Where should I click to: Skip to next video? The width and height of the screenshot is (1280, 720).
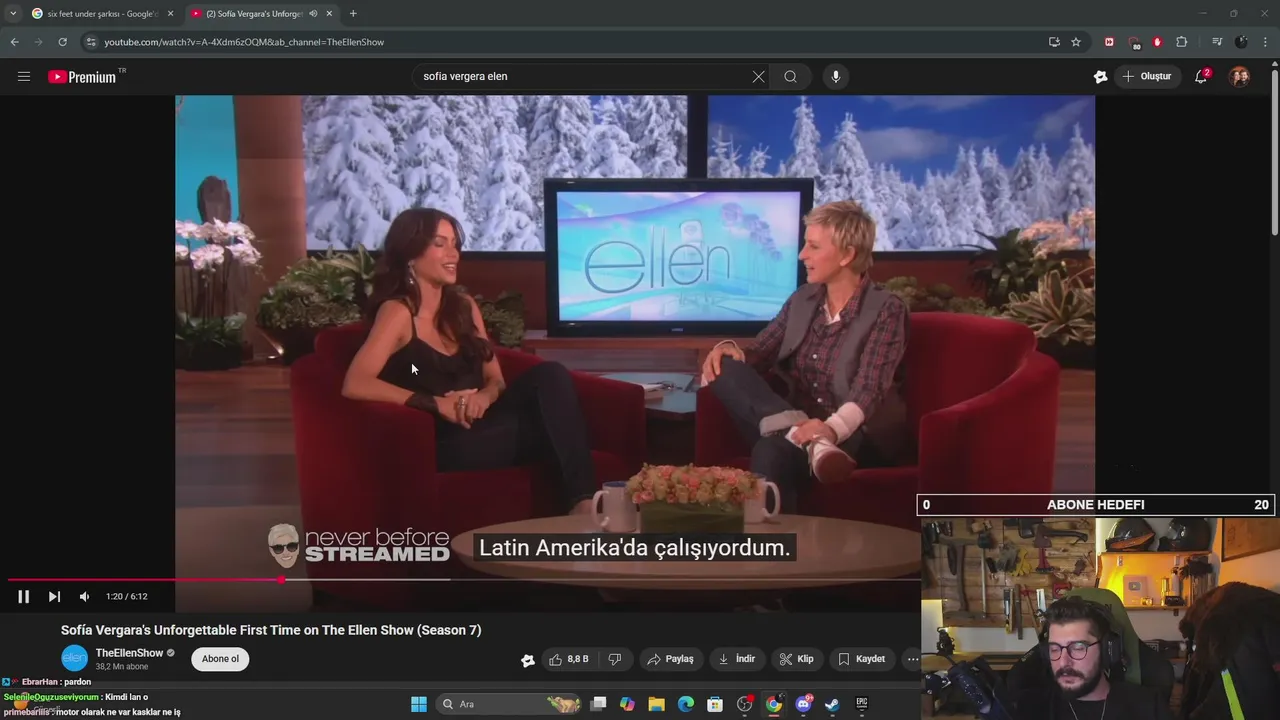(x=54, y=596)
